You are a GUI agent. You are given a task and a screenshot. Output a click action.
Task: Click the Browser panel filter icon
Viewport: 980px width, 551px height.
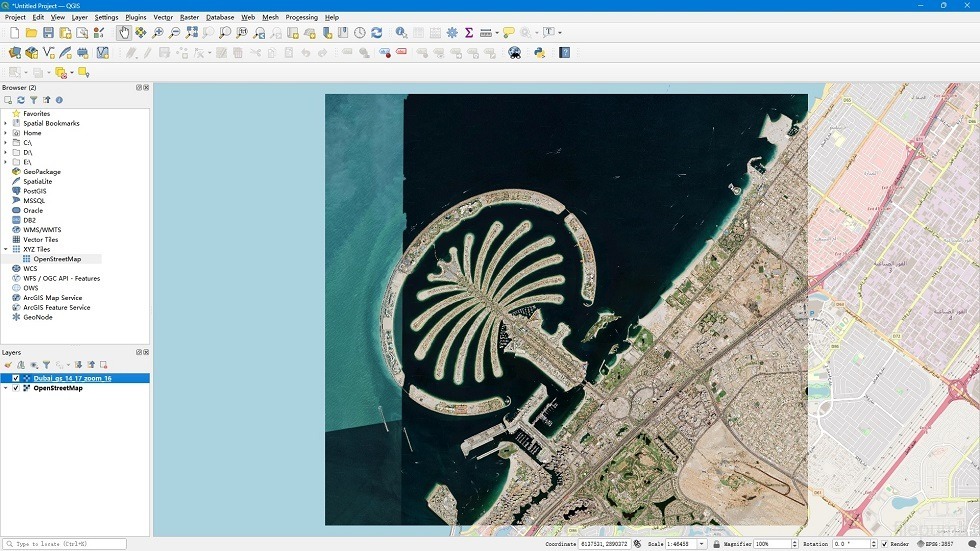click(33, 100)
